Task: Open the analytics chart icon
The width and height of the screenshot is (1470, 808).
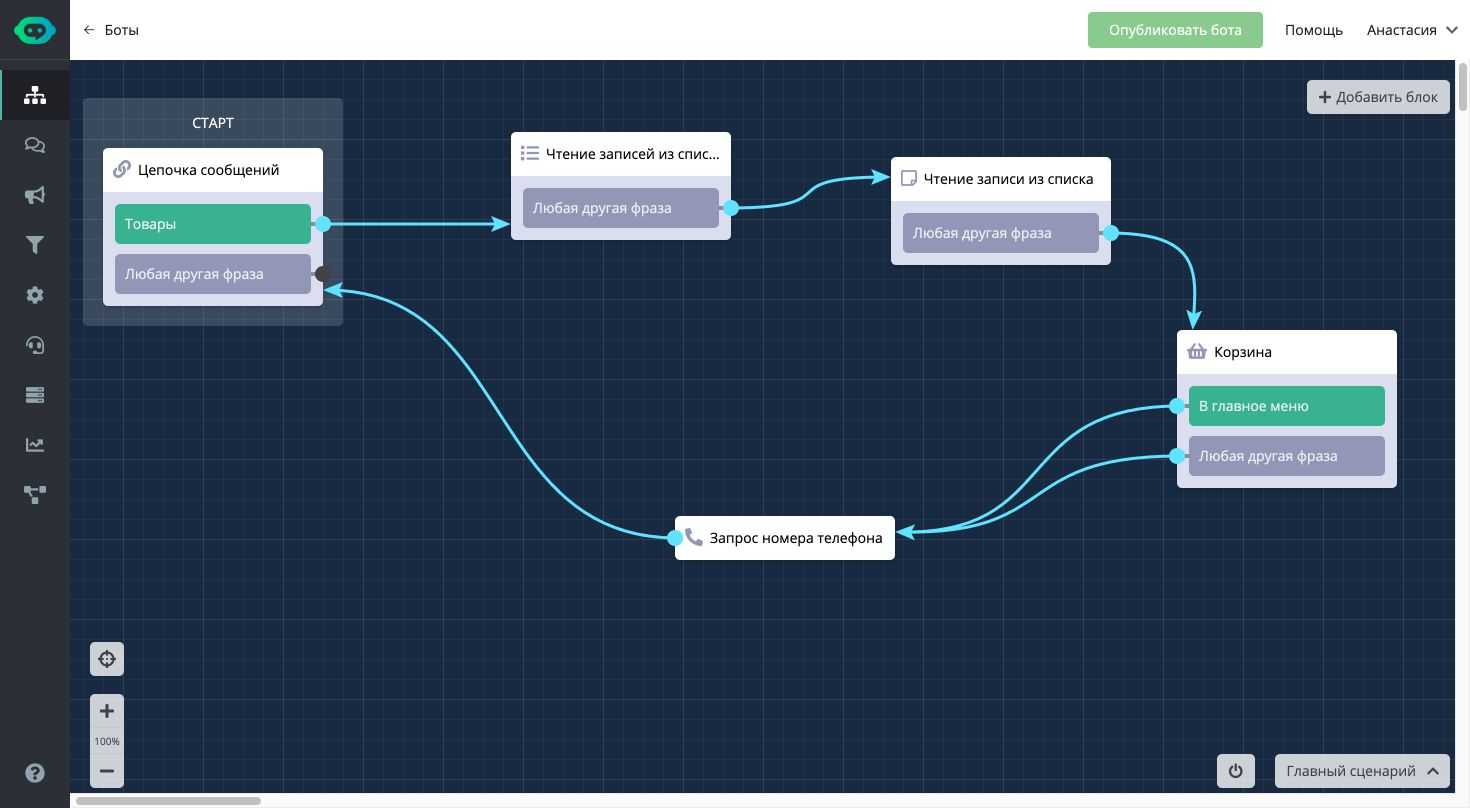Action: [x=35, y=445]
